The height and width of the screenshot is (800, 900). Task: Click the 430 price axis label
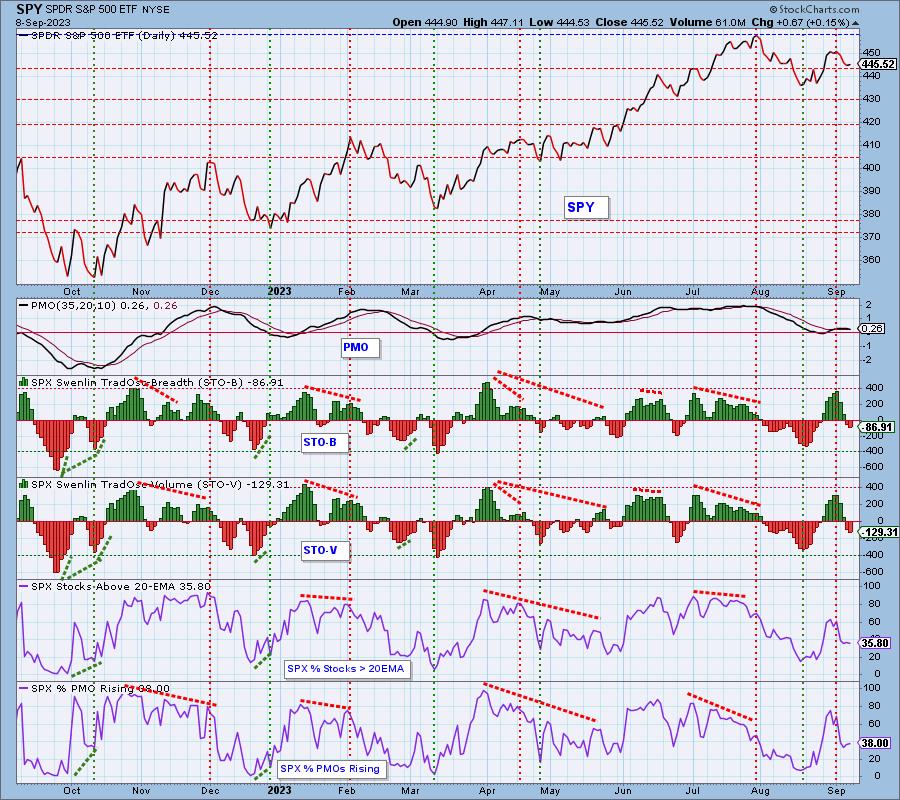tap(872, 99)
